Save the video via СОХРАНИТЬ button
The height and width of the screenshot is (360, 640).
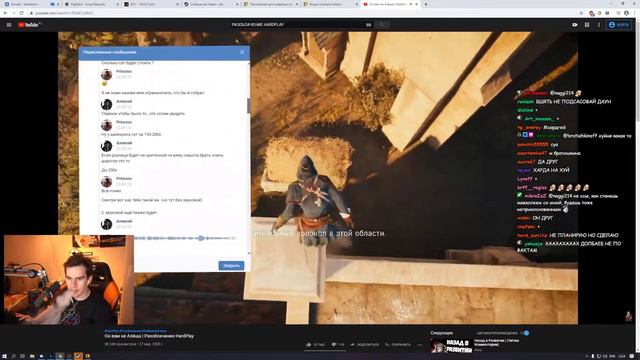point(398,344)
